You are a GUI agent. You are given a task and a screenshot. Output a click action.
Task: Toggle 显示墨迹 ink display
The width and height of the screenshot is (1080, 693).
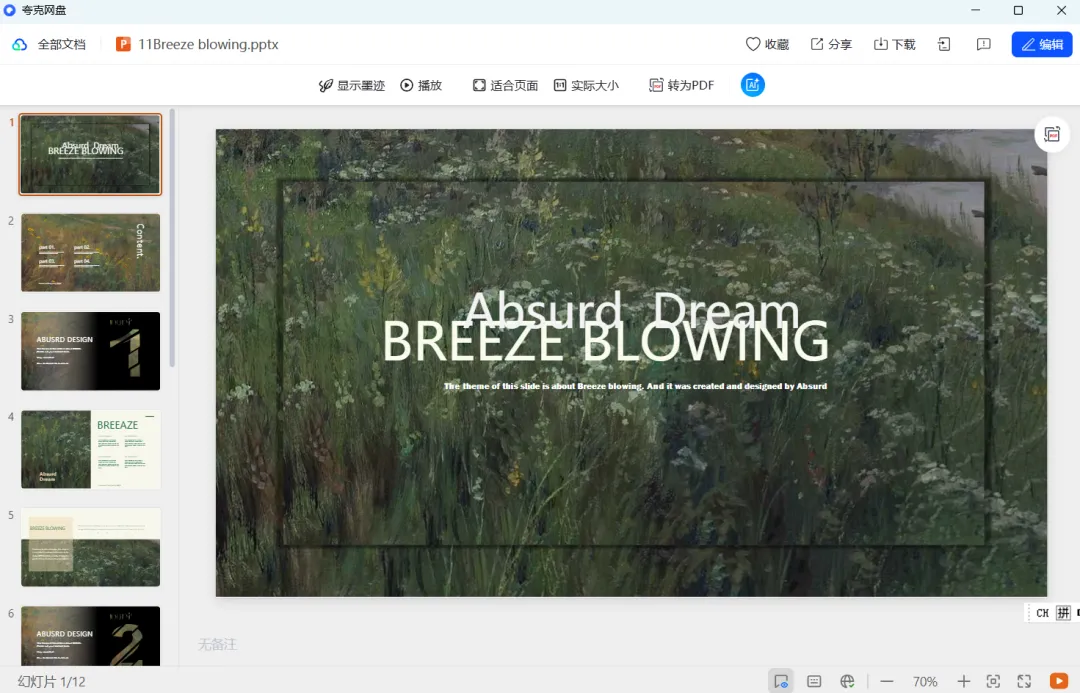pyautogui.click(x=351, y=85)
